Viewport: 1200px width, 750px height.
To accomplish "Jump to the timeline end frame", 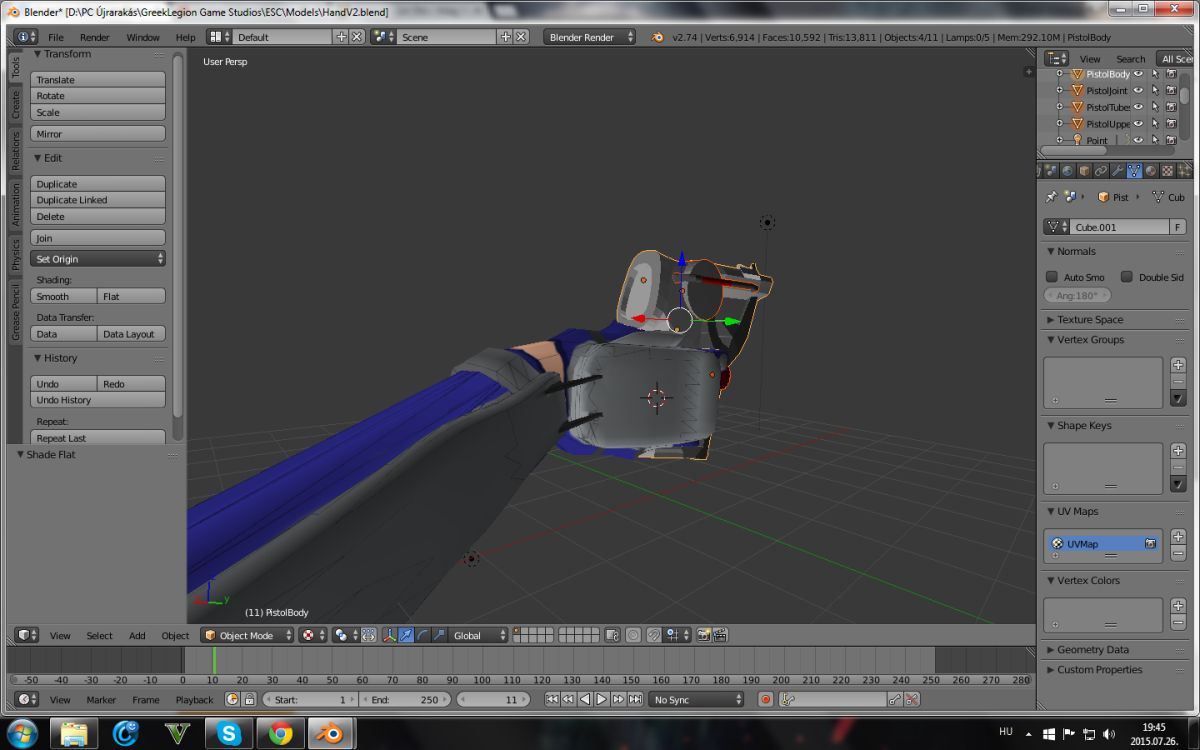I will click(x=635, y=700).
